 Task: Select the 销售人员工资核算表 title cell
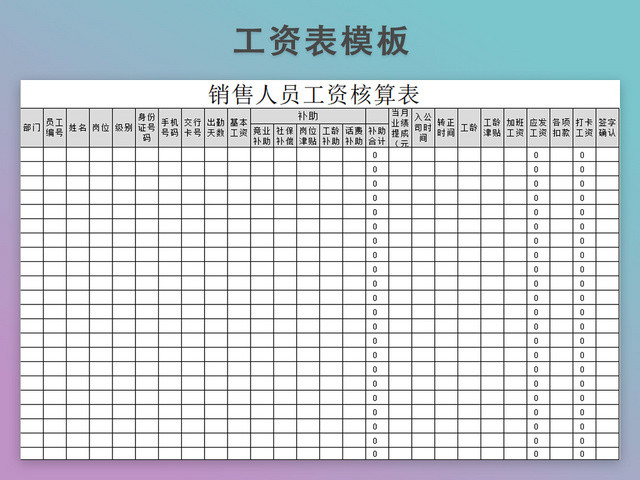(x=320, y=94)
